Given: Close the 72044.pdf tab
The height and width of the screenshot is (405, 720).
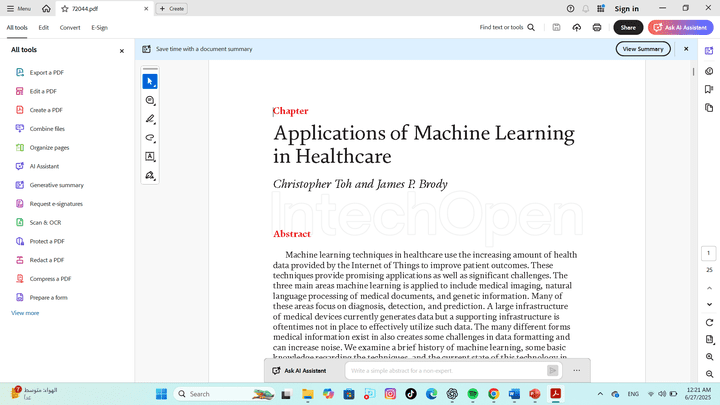Looking at the screenshot, I should coord(146,9).
